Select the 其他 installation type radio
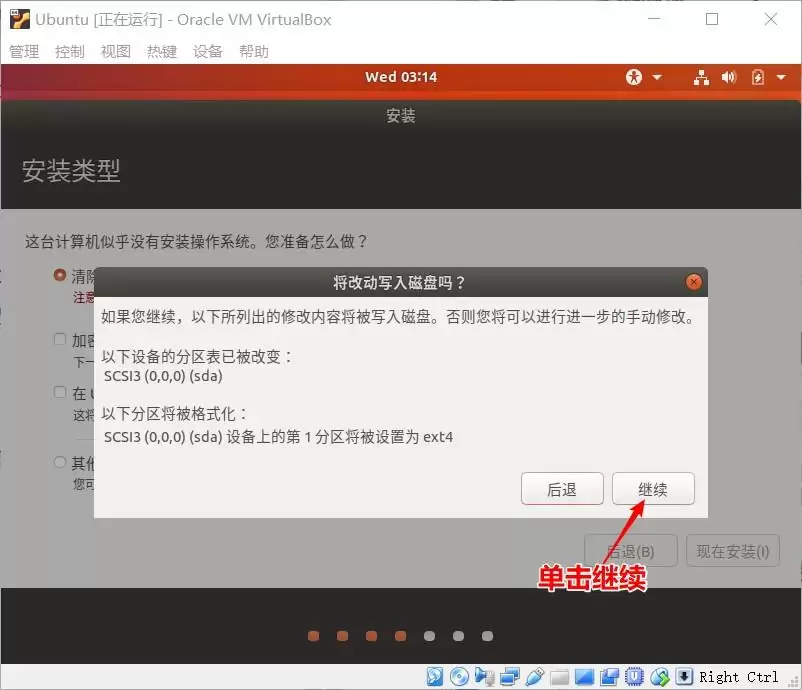802x690 pixels. pyautogui.click(x=59, y=461)
